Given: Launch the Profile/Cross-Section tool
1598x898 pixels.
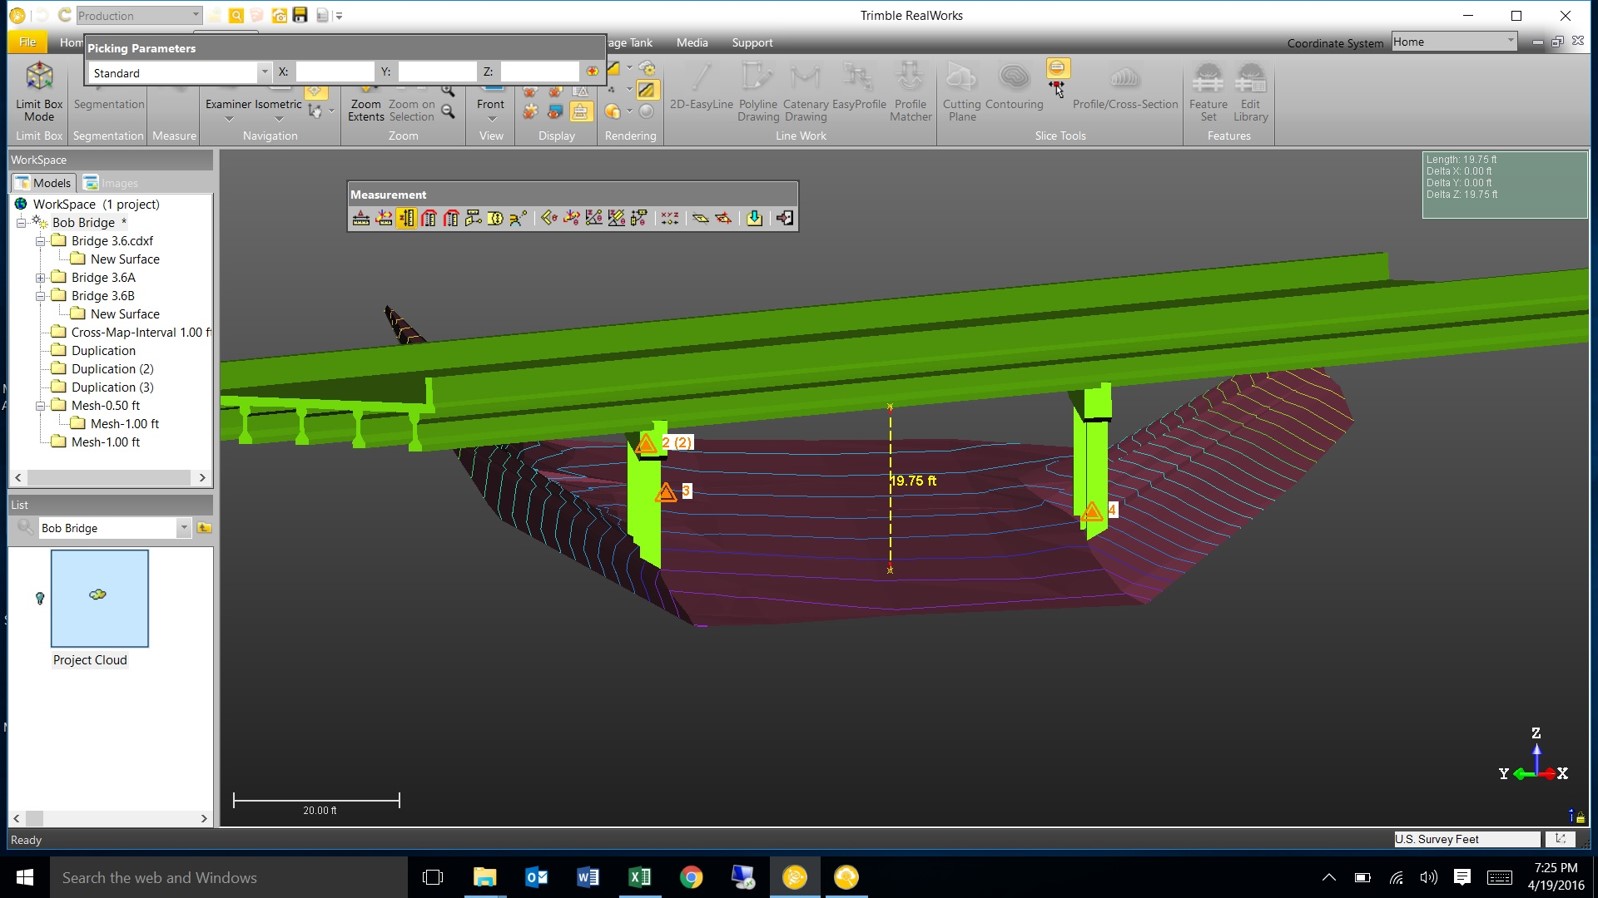Looking at the screenshot, I should 1125,86.
